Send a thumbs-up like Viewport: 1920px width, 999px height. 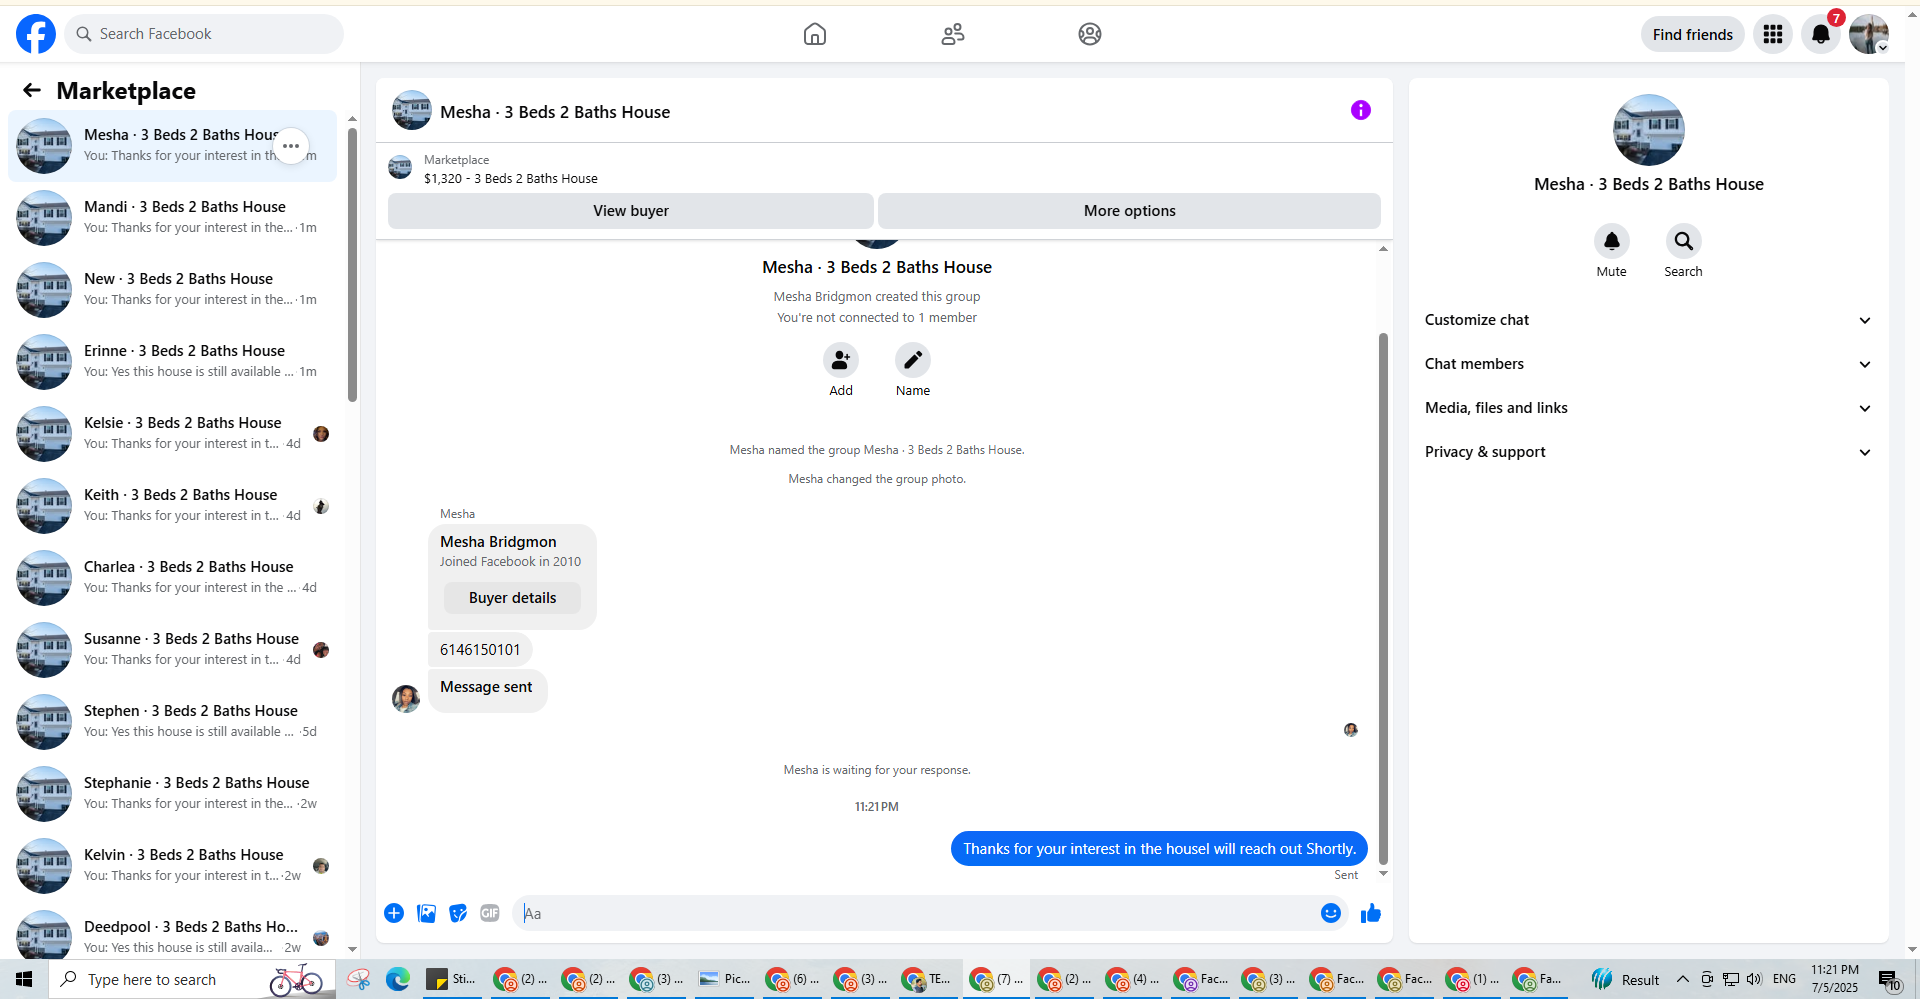[1371, 913]
